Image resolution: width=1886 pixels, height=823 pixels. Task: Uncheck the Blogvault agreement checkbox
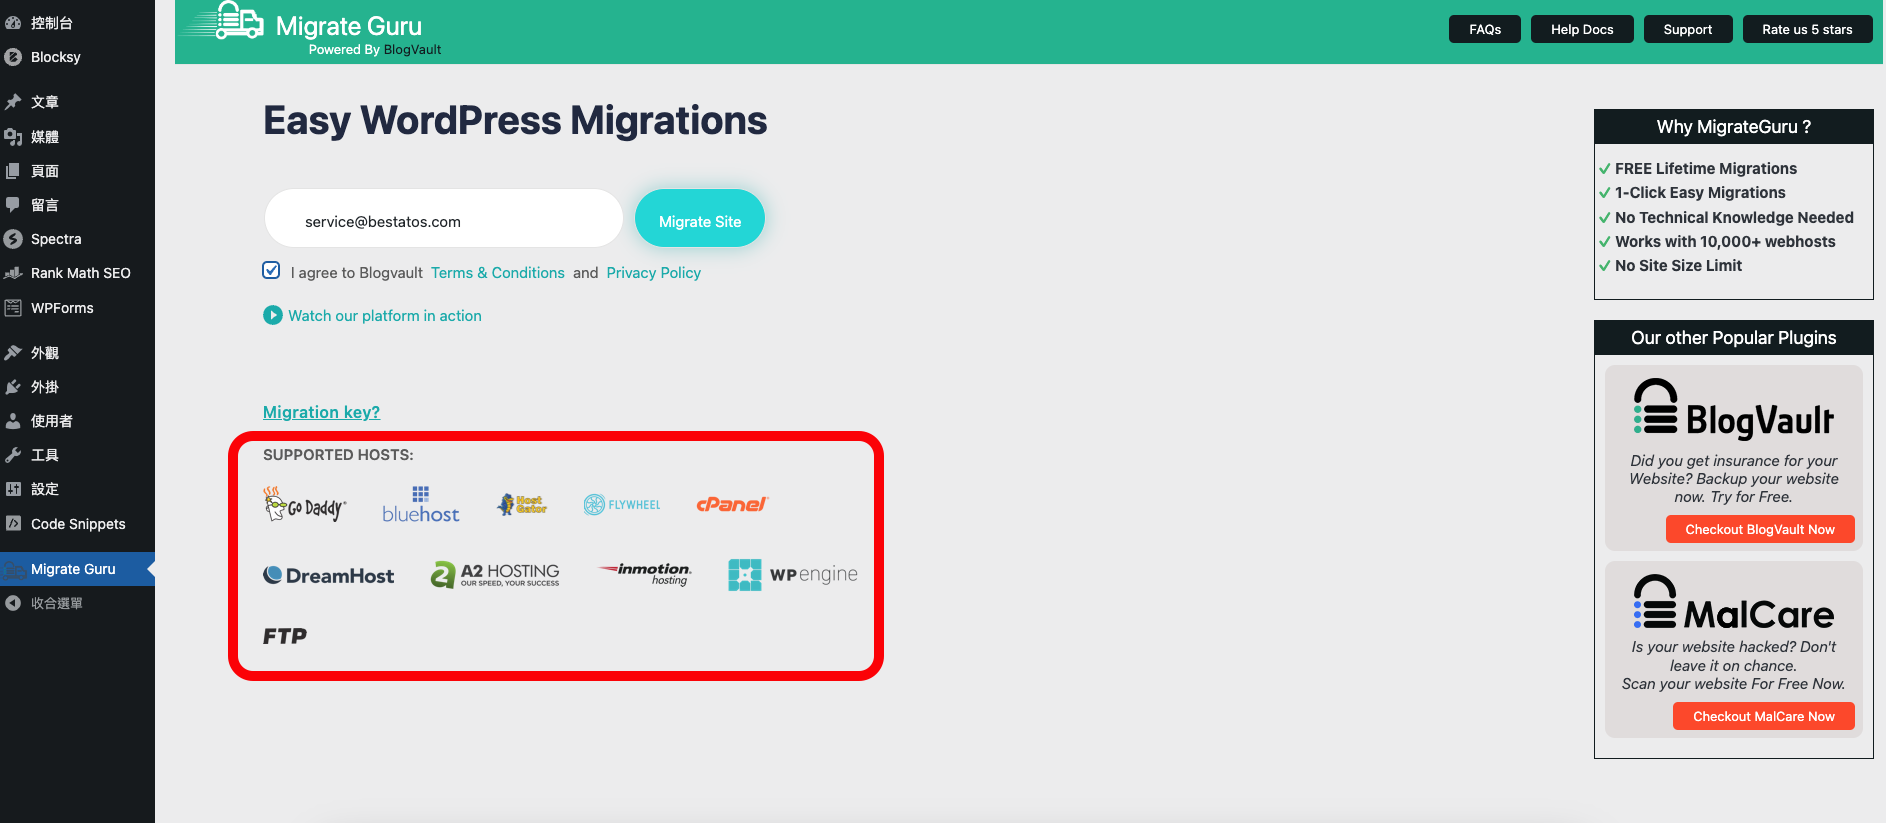pyautogui.click(x=271, y=270)
